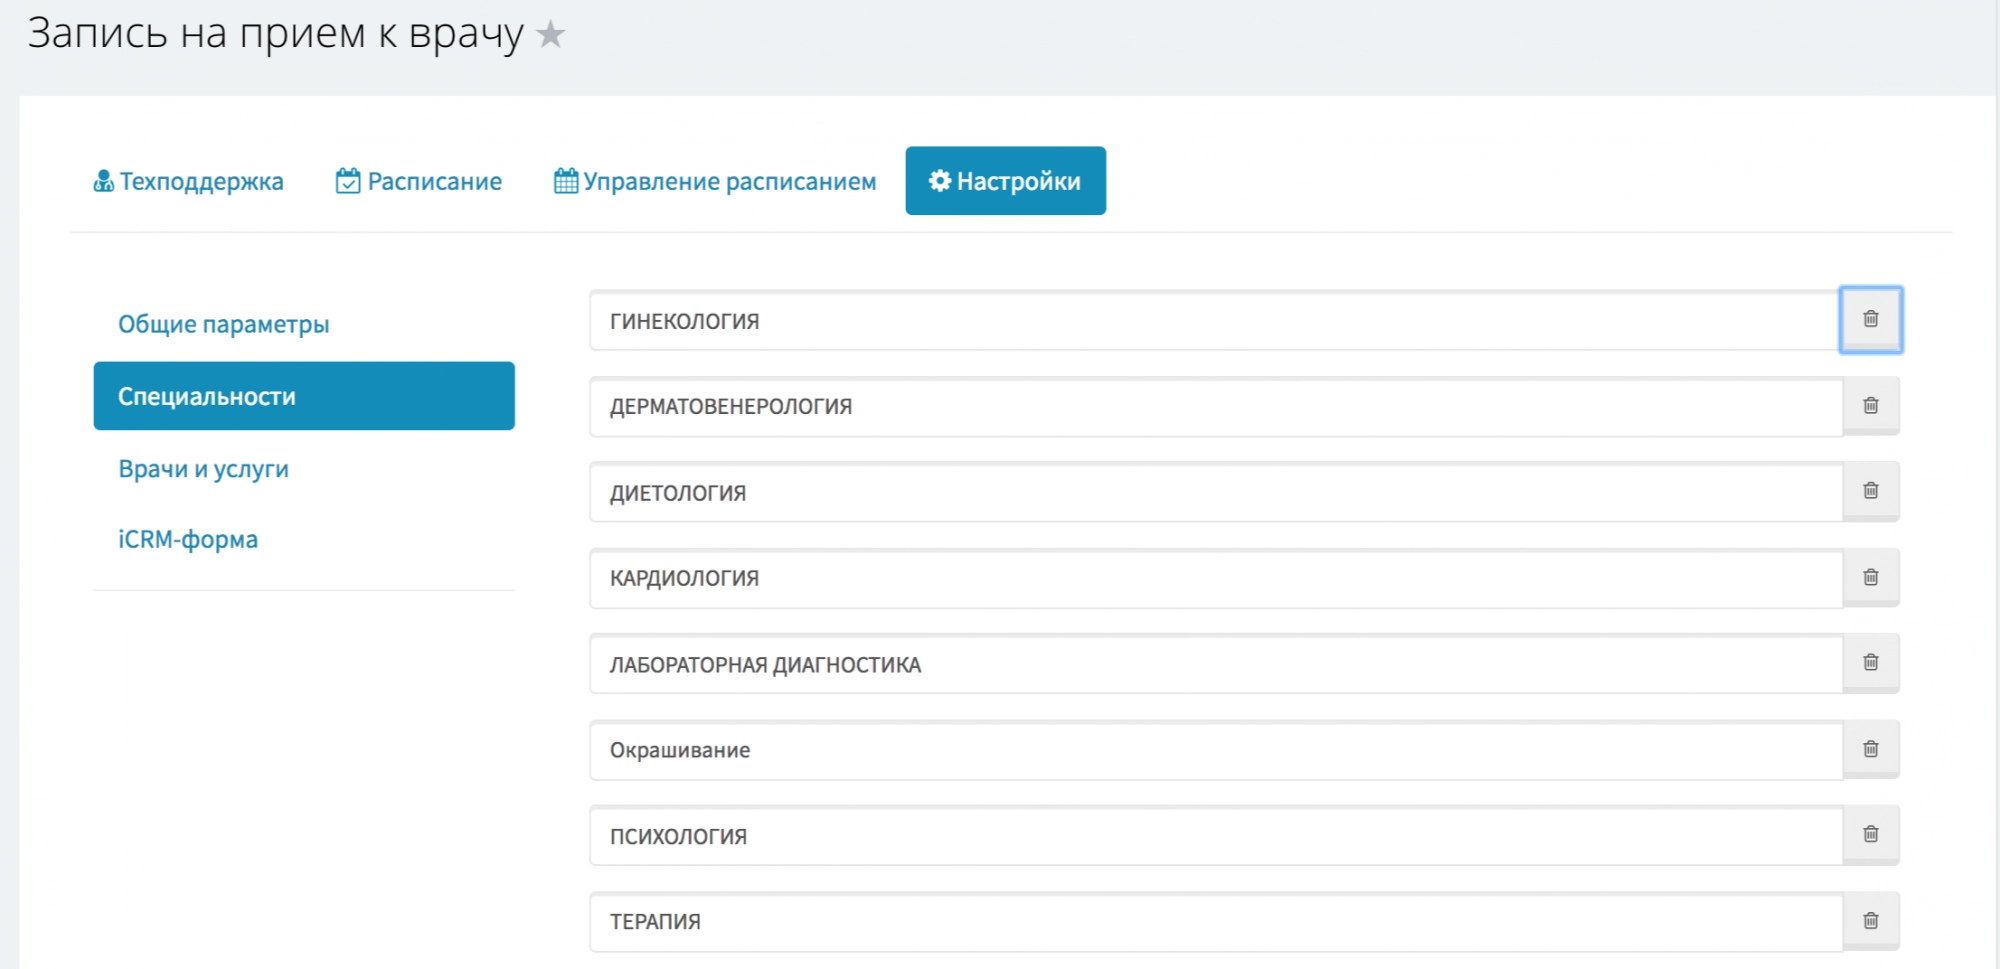The height and width of the screenshot is (969, 2000).
Task: Mark page as favorite with star icon
Action: (550, 35)
